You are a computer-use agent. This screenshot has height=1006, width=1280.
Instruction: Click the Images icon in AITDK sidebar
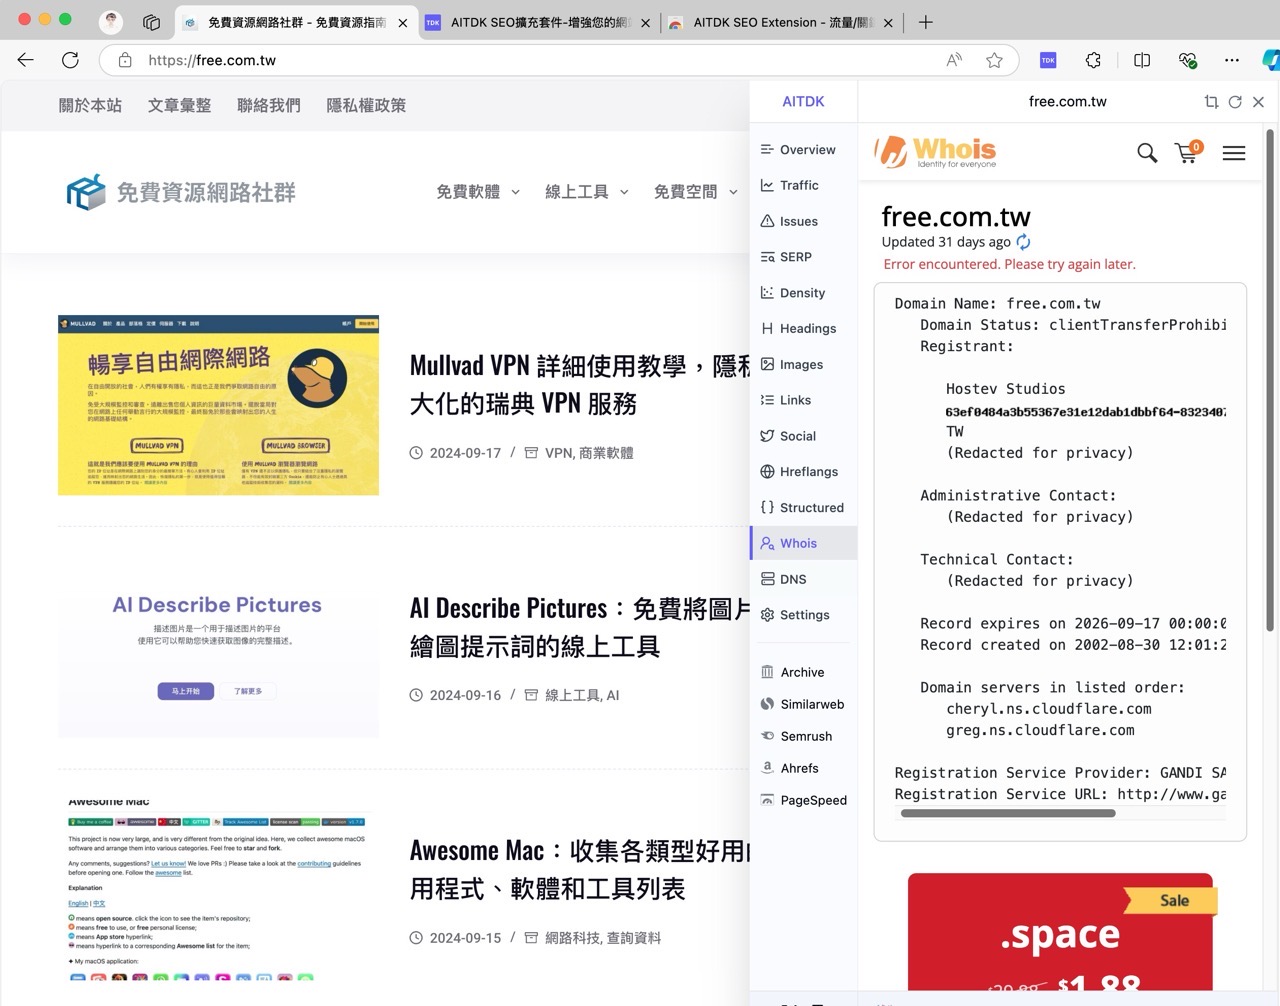tap(767, 365)
